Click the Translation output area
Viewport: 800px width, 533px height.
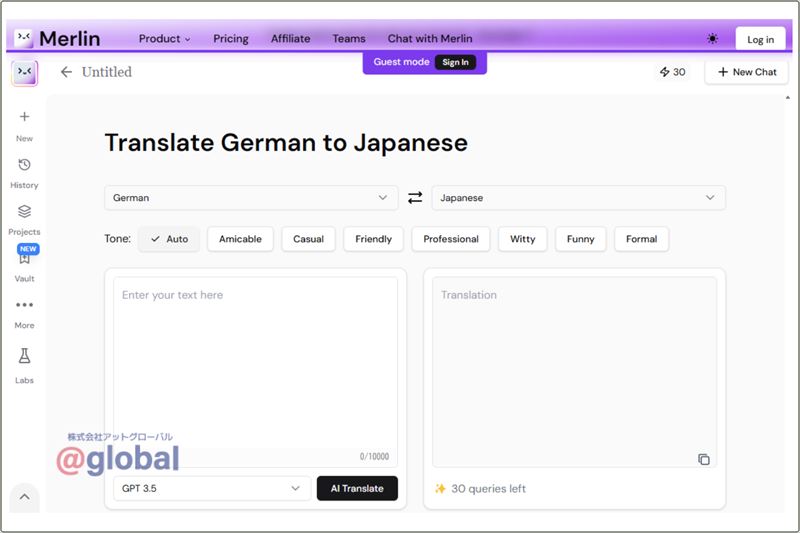pos(574,372)
